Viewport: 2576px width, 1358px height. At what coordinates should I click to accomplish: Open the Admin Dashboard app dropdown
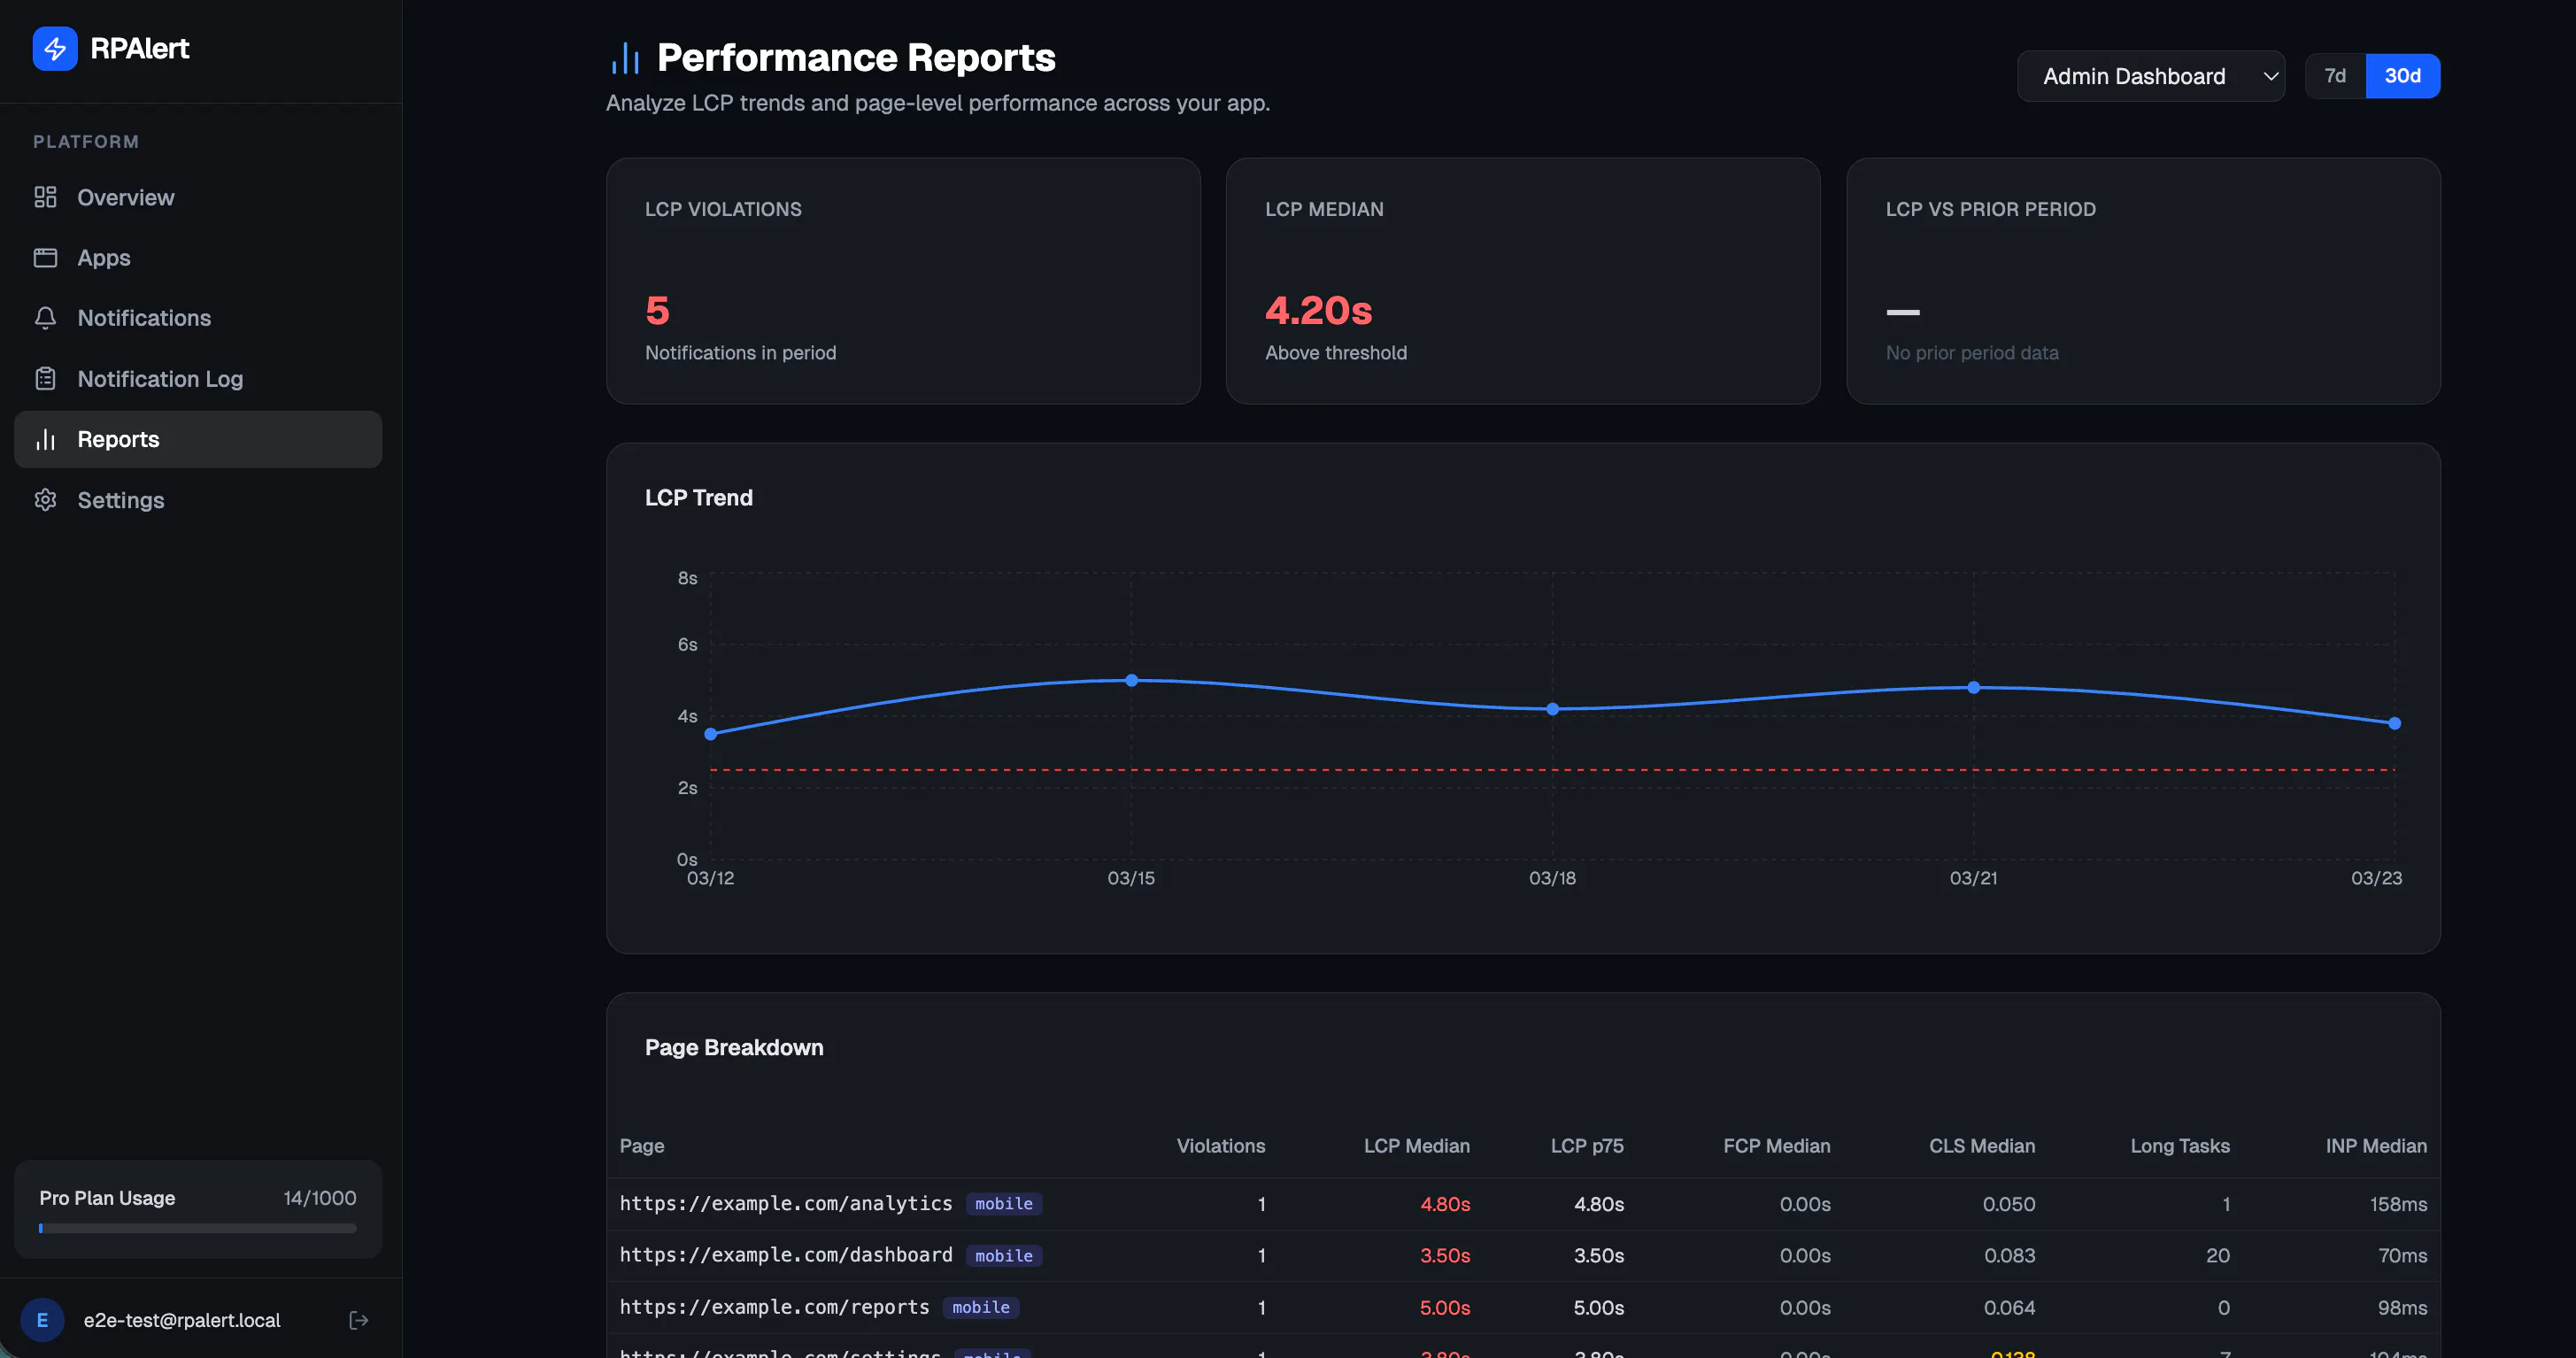click(2151, 76)
